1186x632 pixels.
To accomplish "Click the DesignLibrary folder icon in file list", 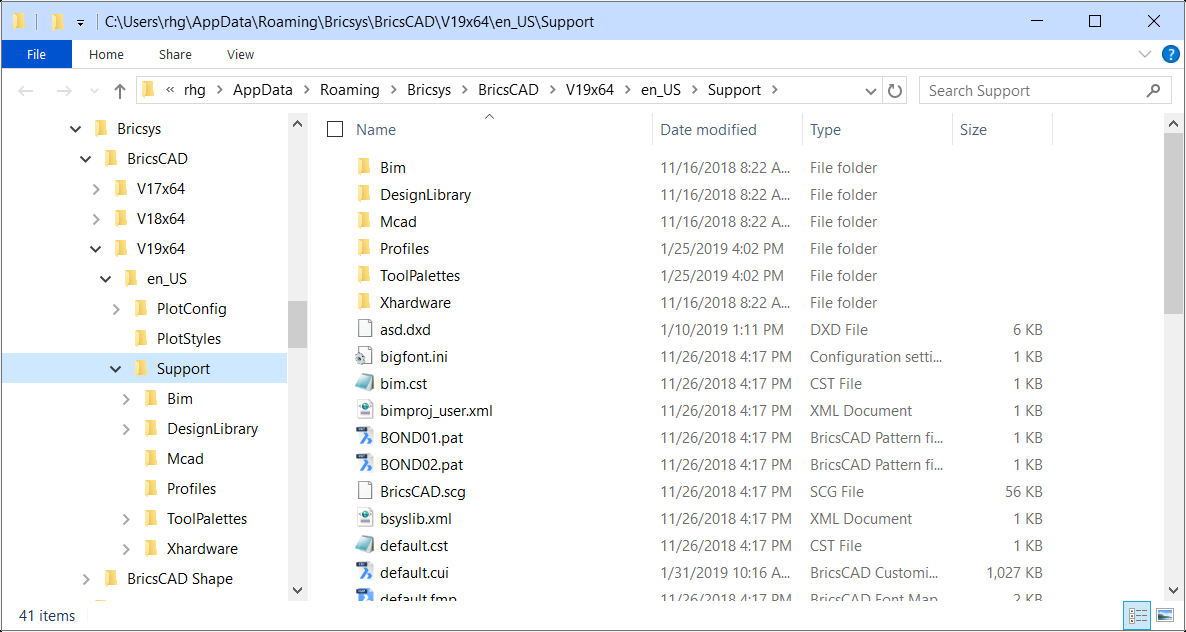I will [x=365, y=194].
